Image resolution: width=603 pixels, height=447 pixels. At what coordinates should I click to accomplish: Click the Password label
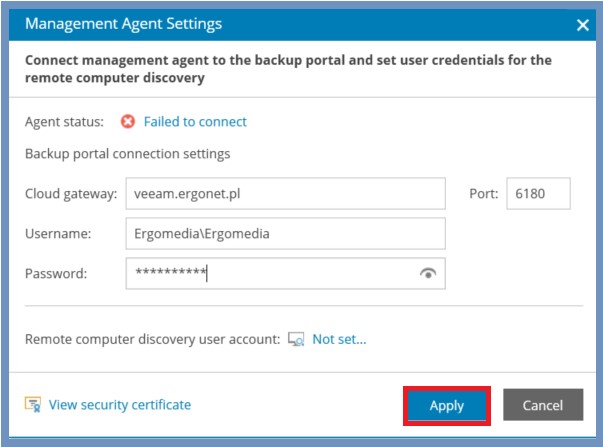56,274
